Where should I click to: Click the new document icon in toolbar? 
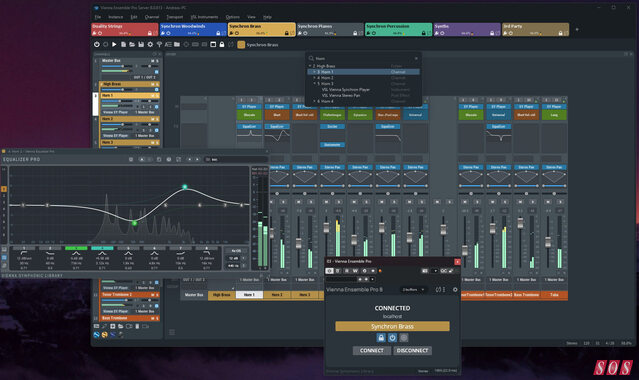(x=123, y=44)
